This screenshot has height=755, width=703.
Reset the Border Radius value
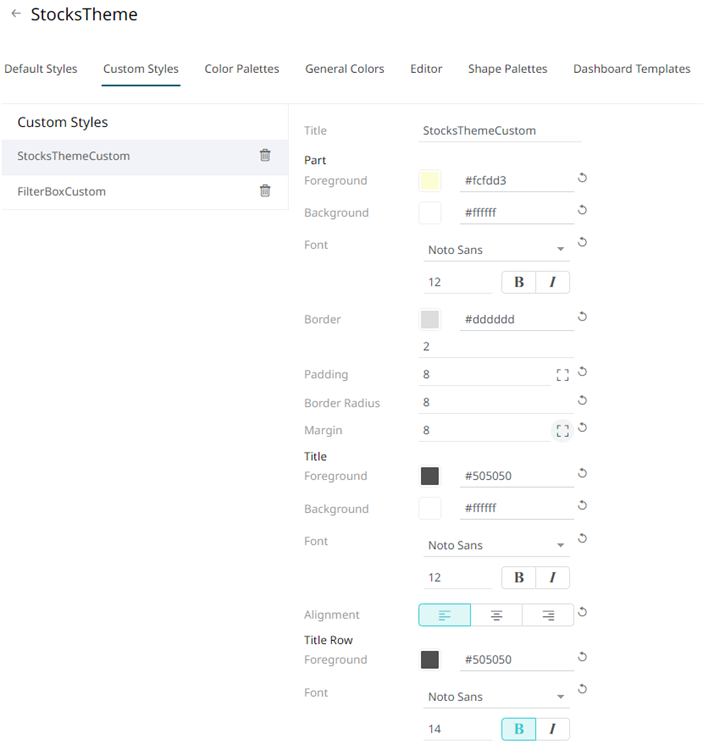(x=582, y=400)
